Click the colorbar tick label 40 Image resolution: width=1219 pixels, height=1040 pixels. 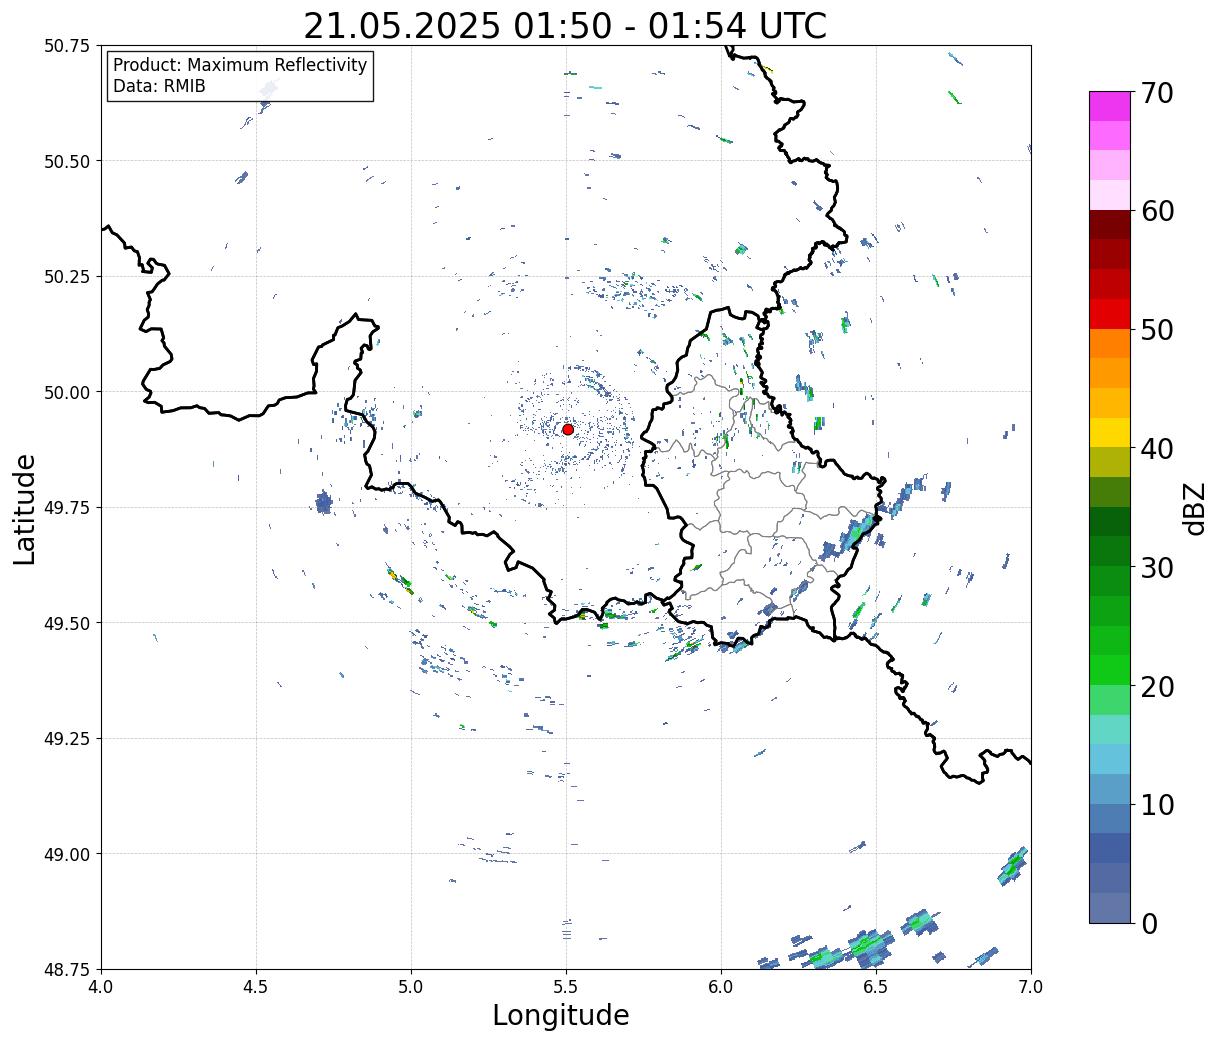1157,449
